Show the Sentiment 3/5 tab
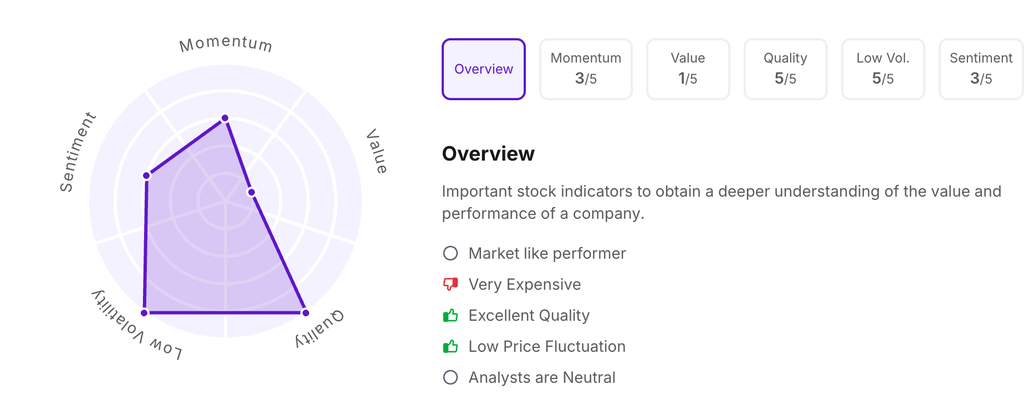The width and height of the screenshot is (1024, 411). point(980,69)
